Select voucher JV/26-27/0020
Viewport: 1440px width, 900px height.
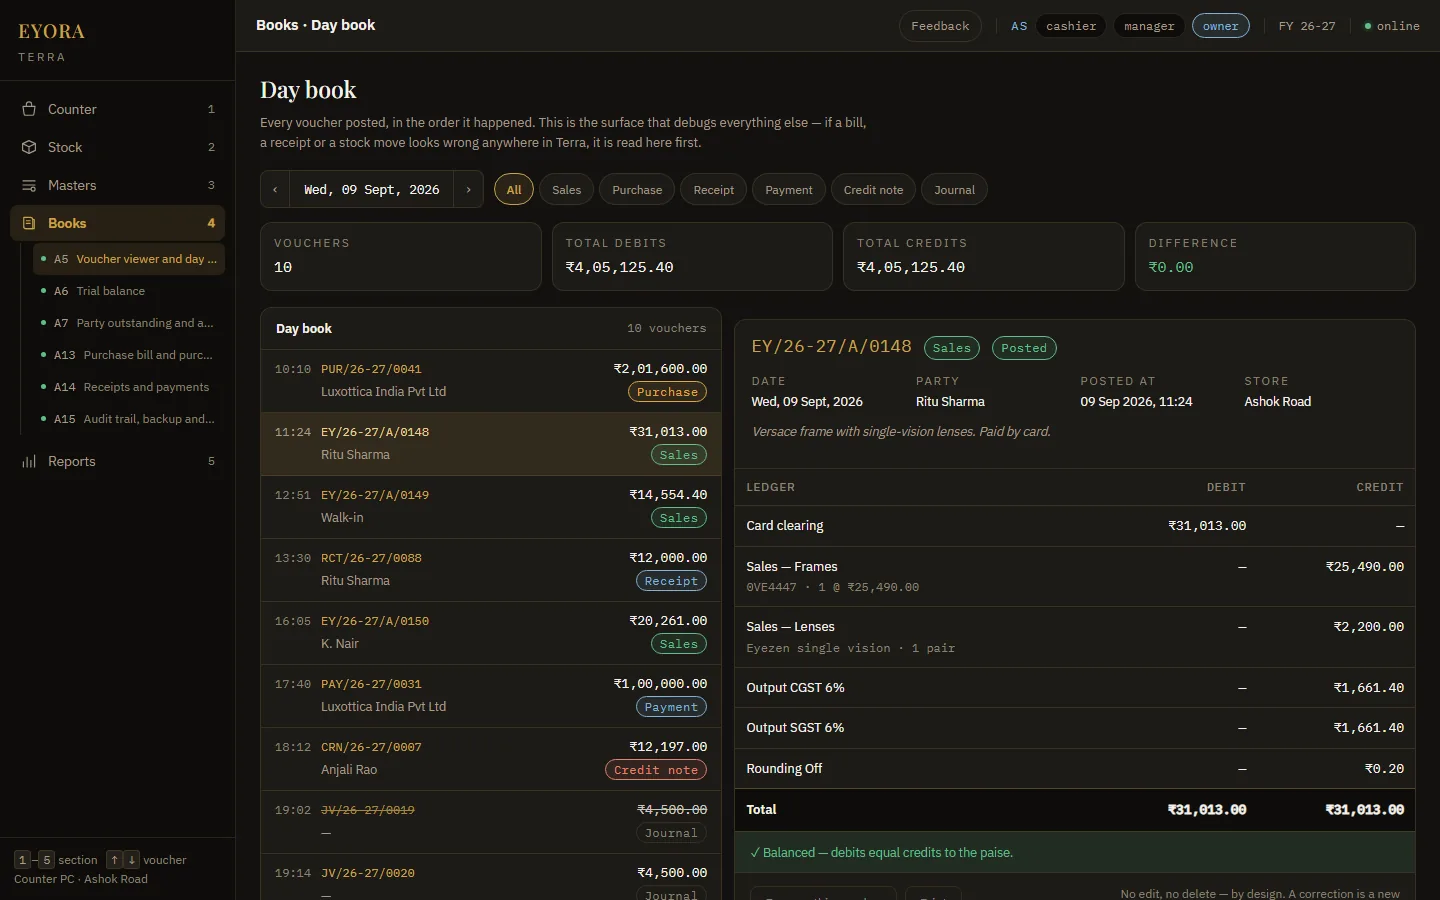tap(491, 877)
